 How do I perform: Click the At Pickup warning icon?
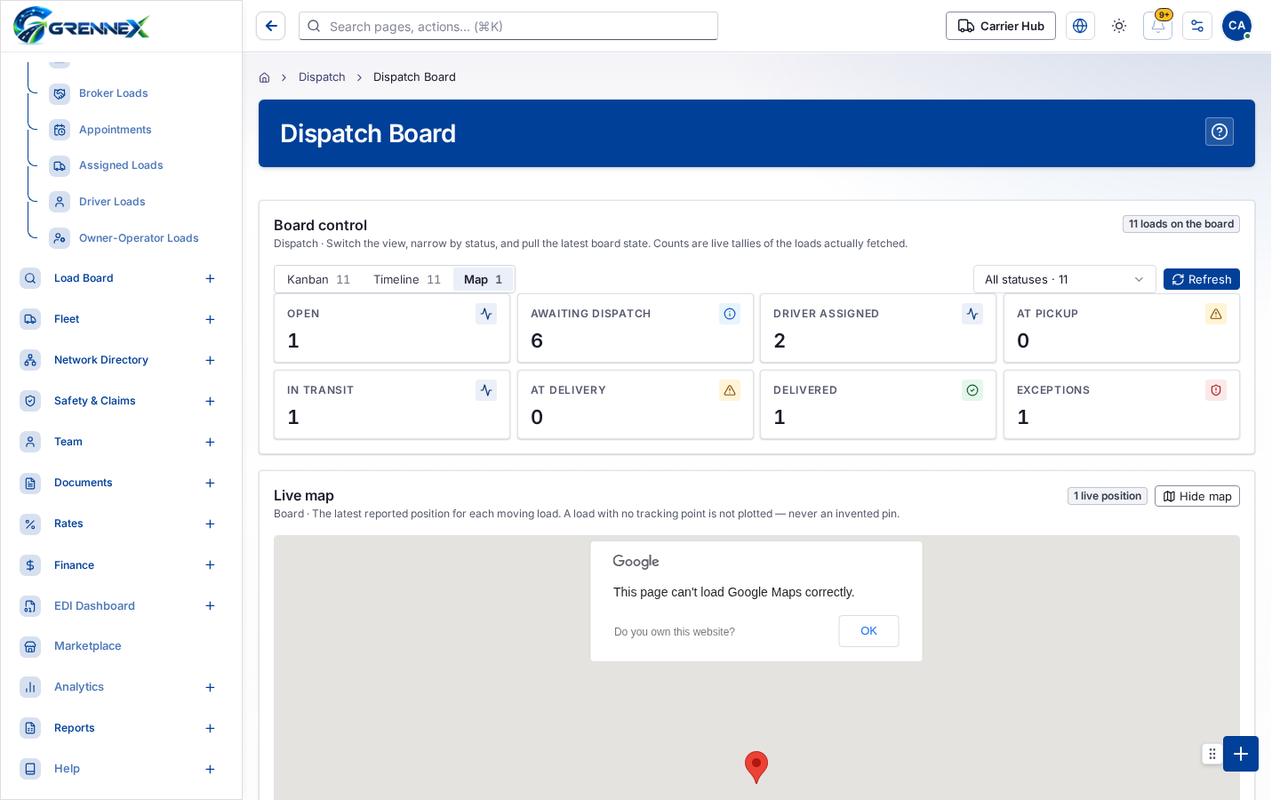click(x=1216, y=314)
